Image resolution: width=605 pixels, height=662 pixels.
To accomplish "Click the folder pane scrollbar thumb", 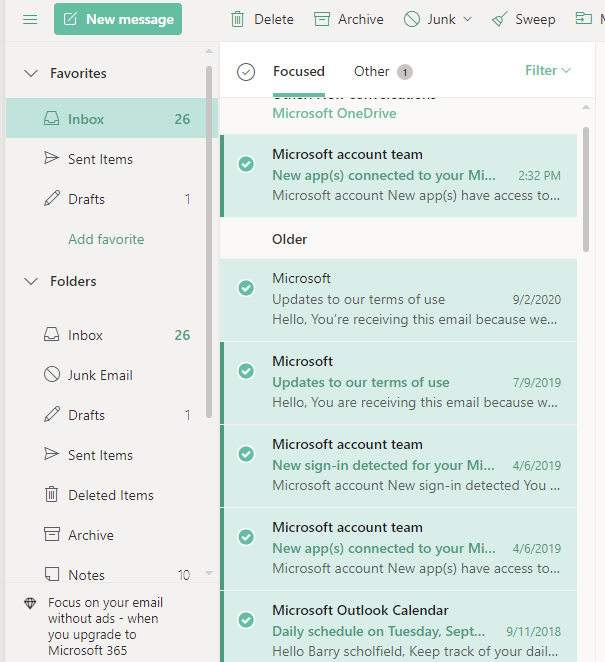I will pos(209,242).
